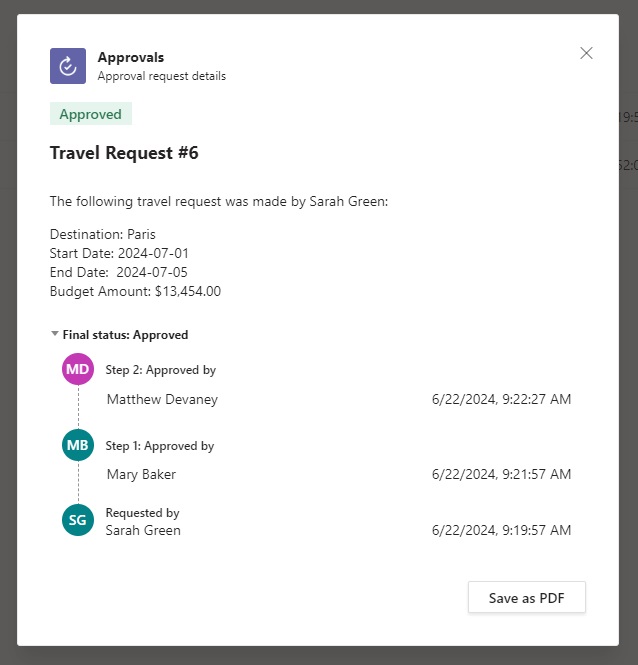Click the Approvals heading text

click(x=131, y=57)
